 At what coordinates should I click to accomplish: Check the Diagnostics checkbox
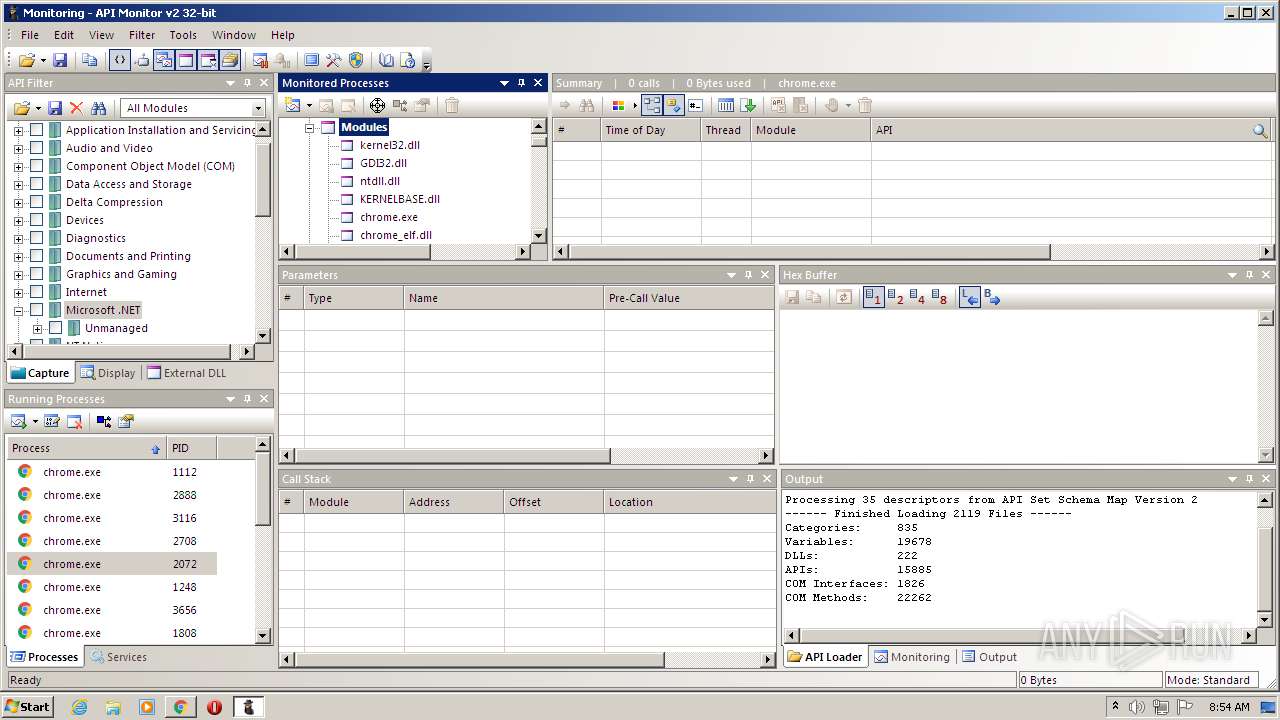(37, 238)
